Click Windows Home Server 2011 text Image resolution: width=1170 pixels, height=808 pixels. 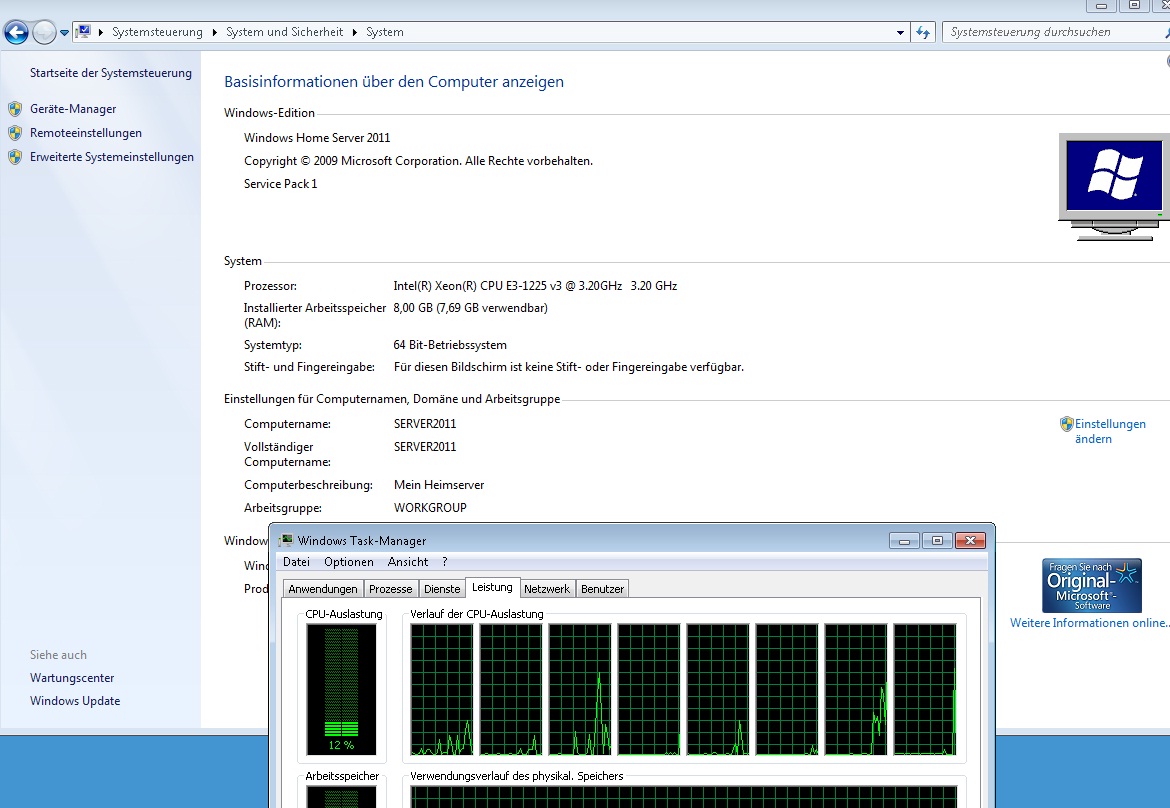[x=317, y=138]
